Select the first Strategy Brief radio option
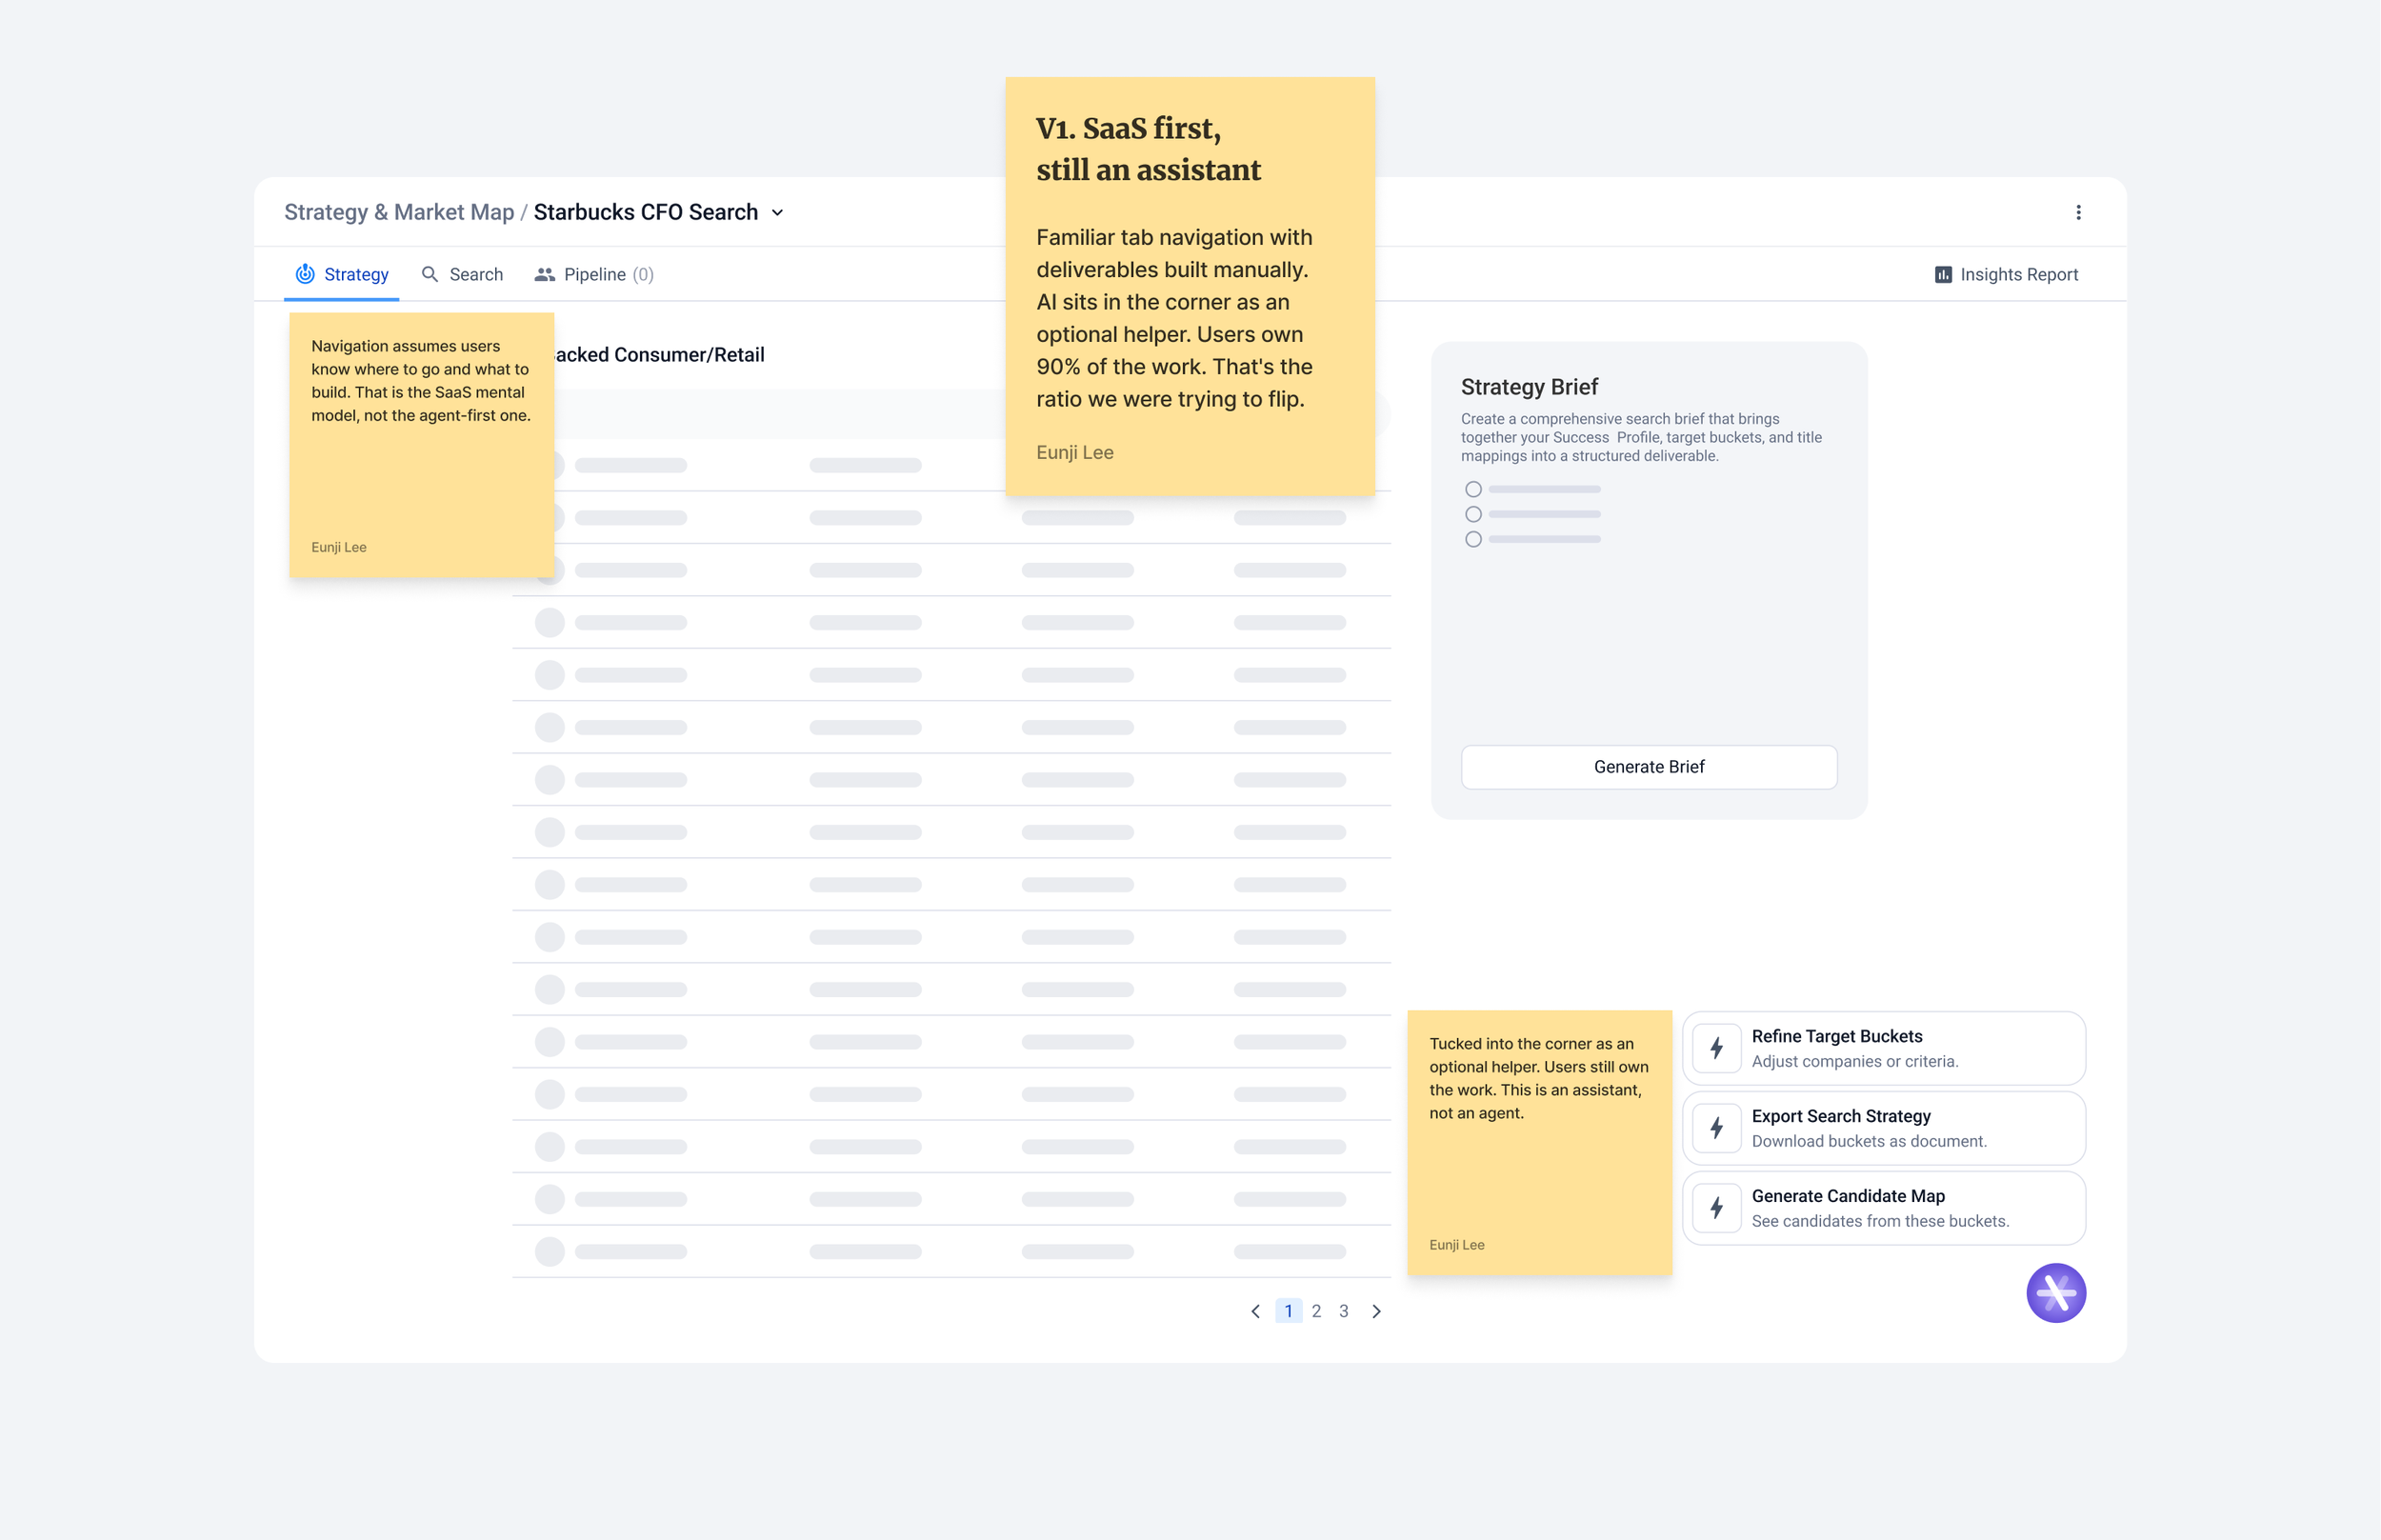The height and width of the screenshot is (1540, 2381). pos(1473,489)
